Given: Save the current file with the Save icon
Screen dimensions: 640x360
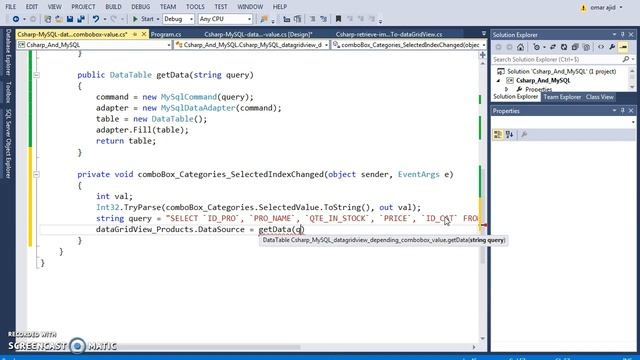Looking at the screenshot, I should [x=70, y=19].
